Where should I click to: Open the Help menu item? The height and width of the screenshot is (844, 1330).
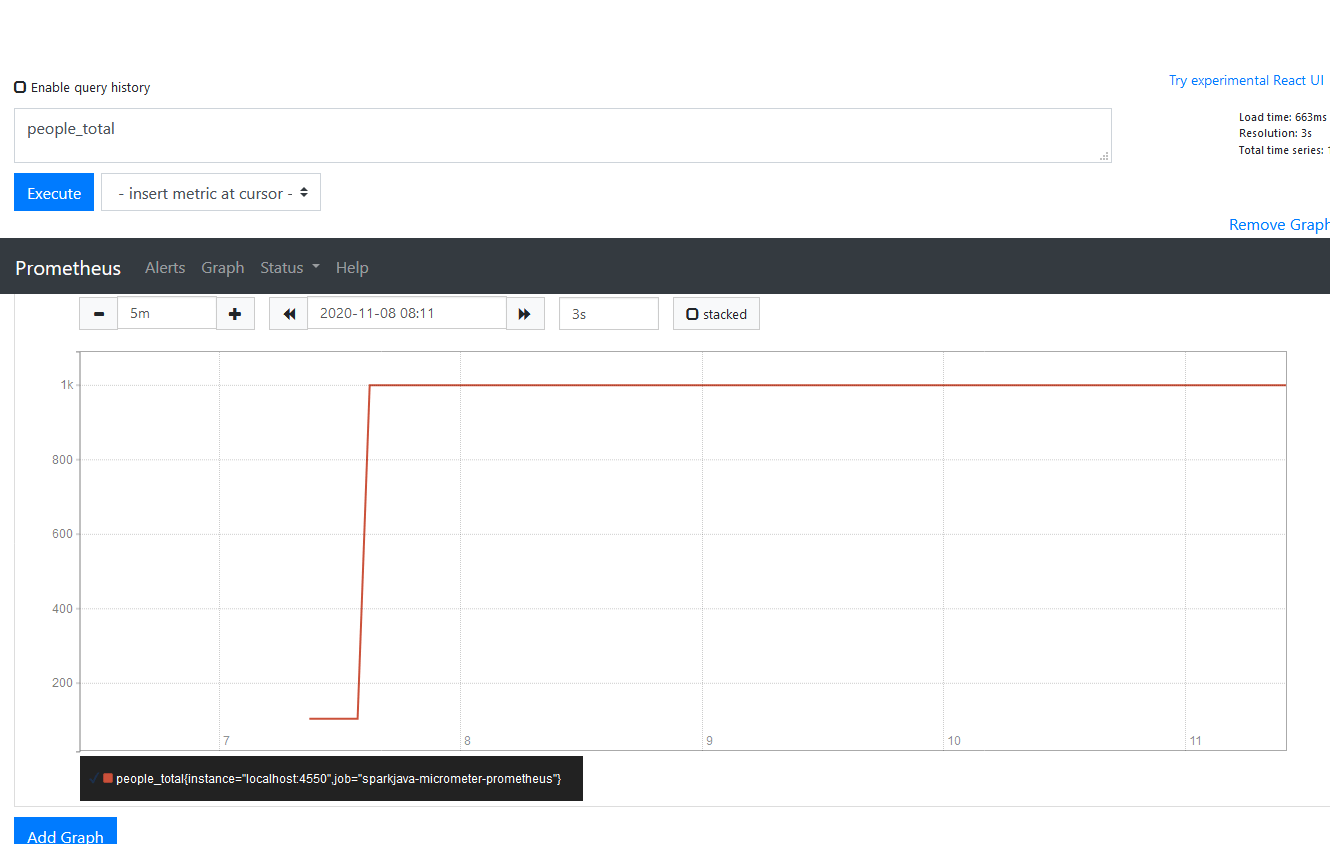(352, 267)
